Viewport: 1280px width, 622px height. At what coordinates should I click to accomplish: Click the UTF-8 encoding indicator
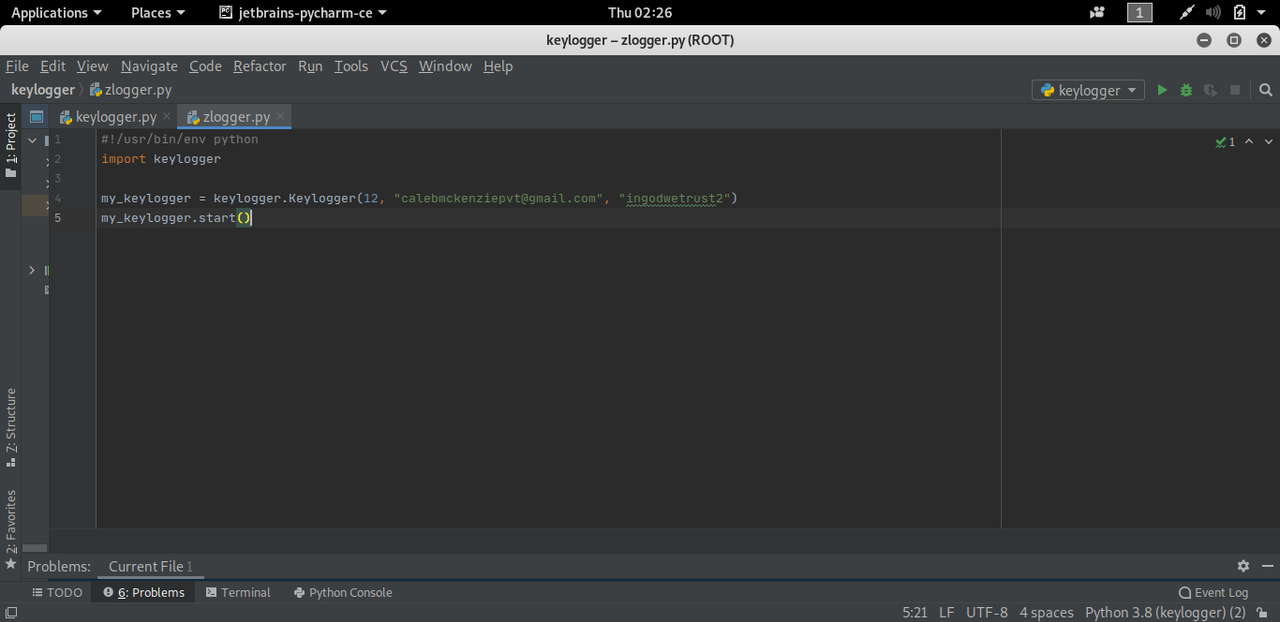pos(987,612)
